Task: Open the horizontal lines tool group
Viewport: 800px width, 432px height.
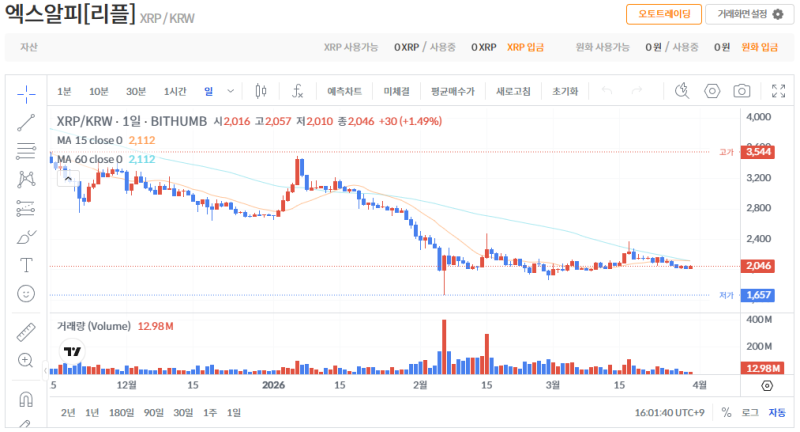Action: (x=26, y=151)
